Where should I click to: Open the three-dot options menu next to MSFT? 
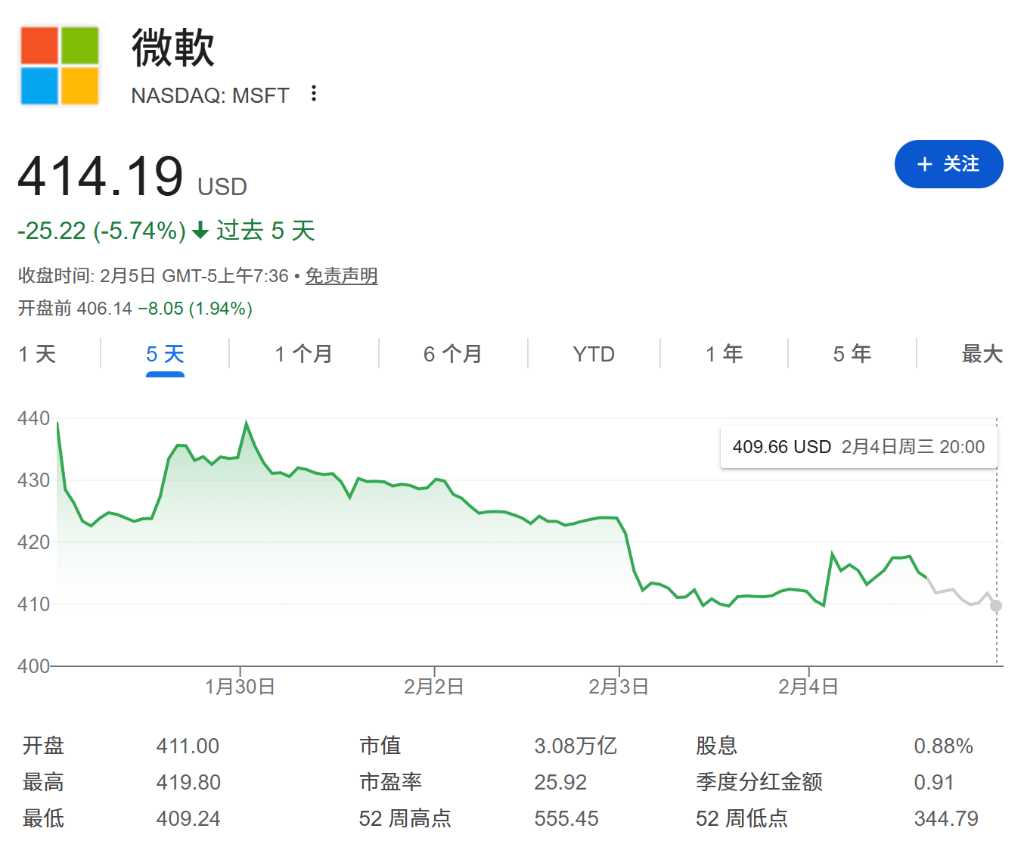point(313,92)
